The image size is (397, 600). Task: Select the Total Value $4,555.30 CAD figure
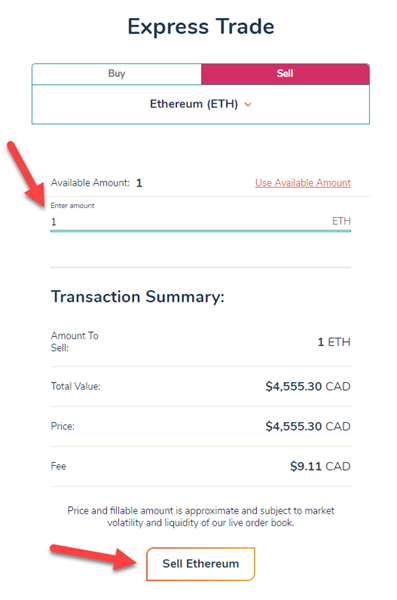pyautogui.click(x=308, y=386)
